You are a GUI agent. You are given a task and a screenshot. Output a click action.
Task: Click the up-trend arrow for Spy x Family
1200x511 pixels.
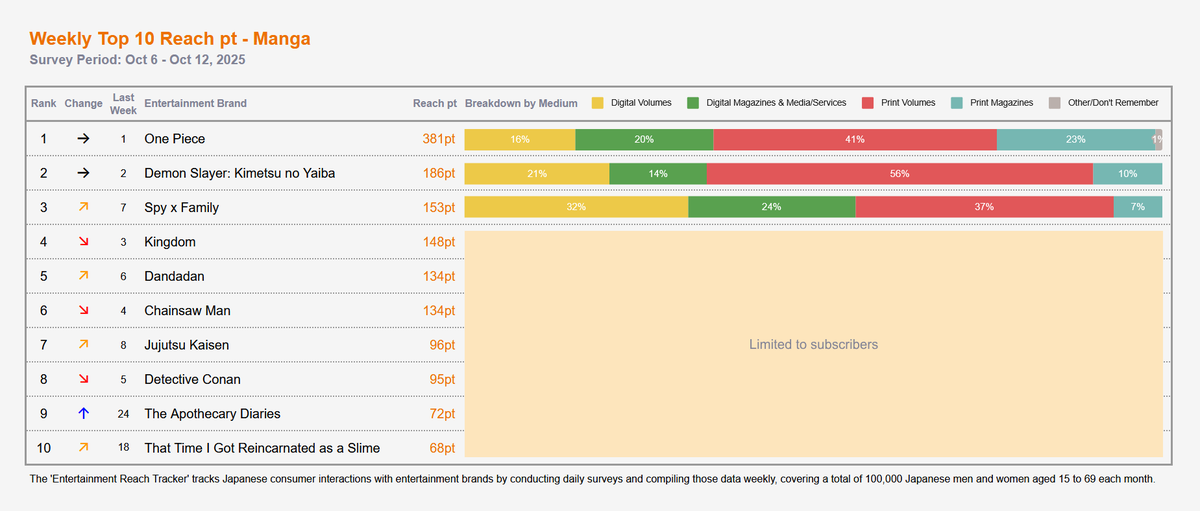(x=83, y=207)
